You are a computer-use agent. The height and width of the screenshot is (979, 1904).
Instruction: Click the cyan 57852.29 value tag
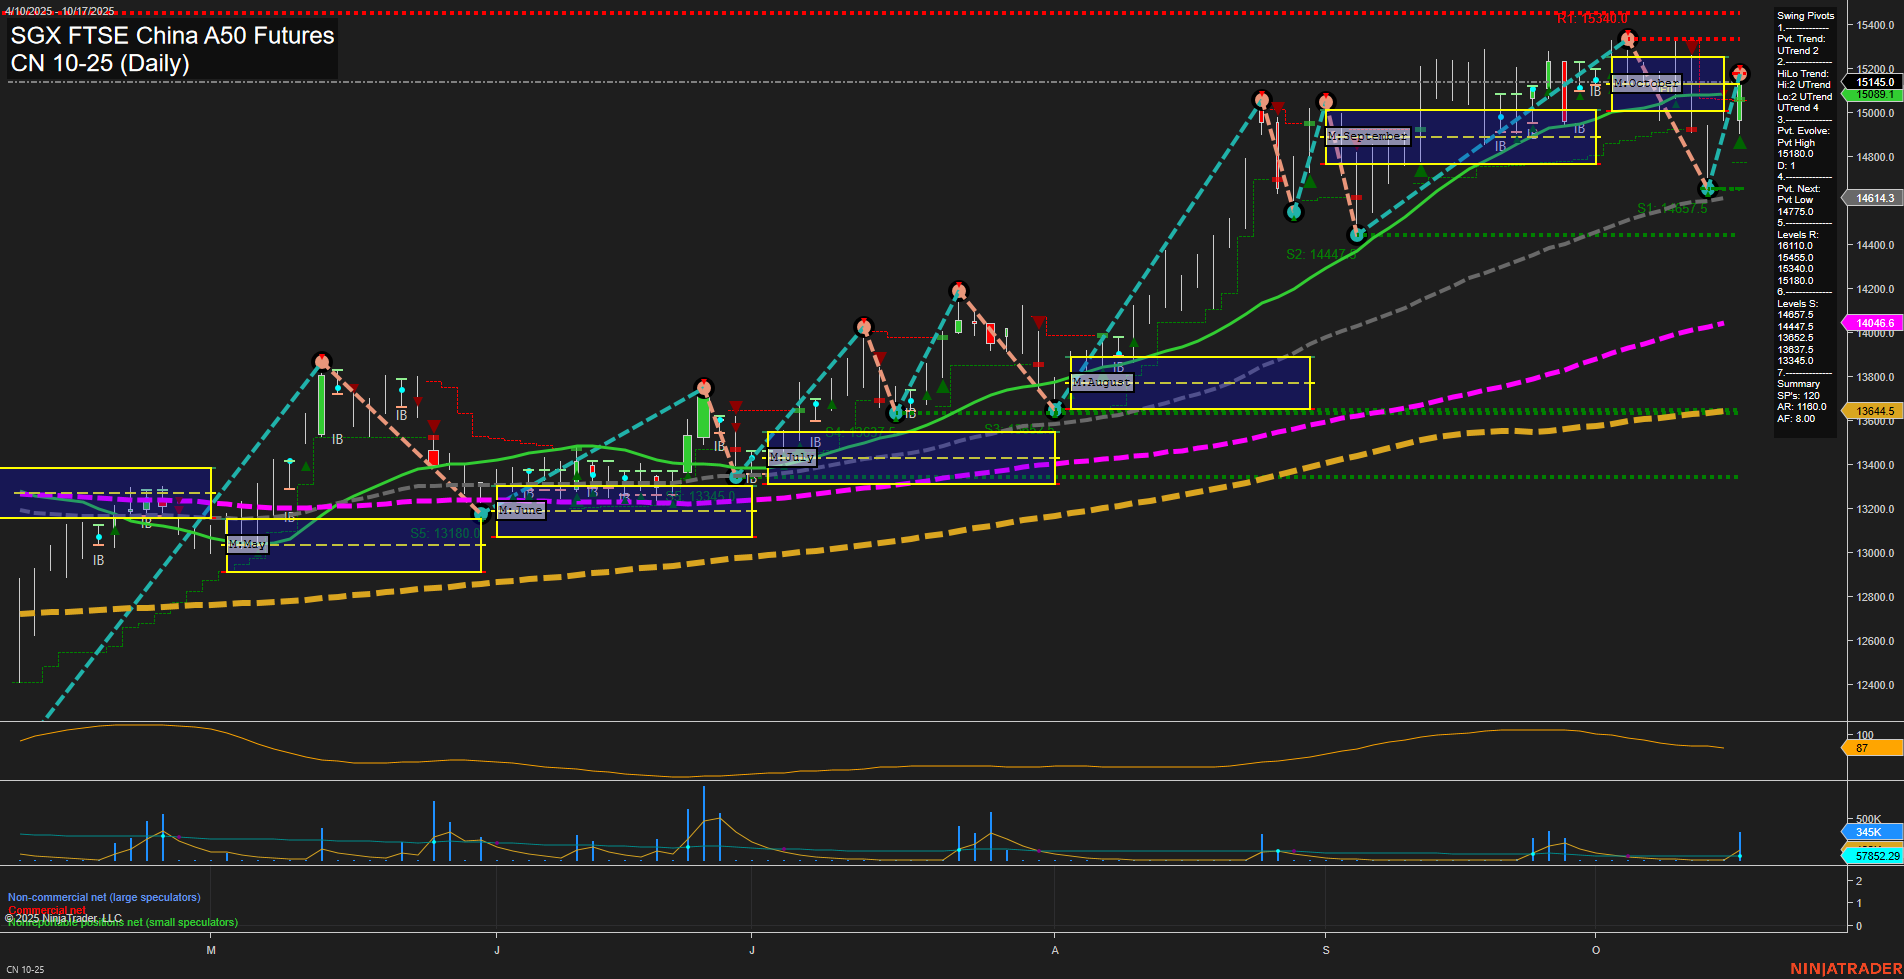(1875, 856)
